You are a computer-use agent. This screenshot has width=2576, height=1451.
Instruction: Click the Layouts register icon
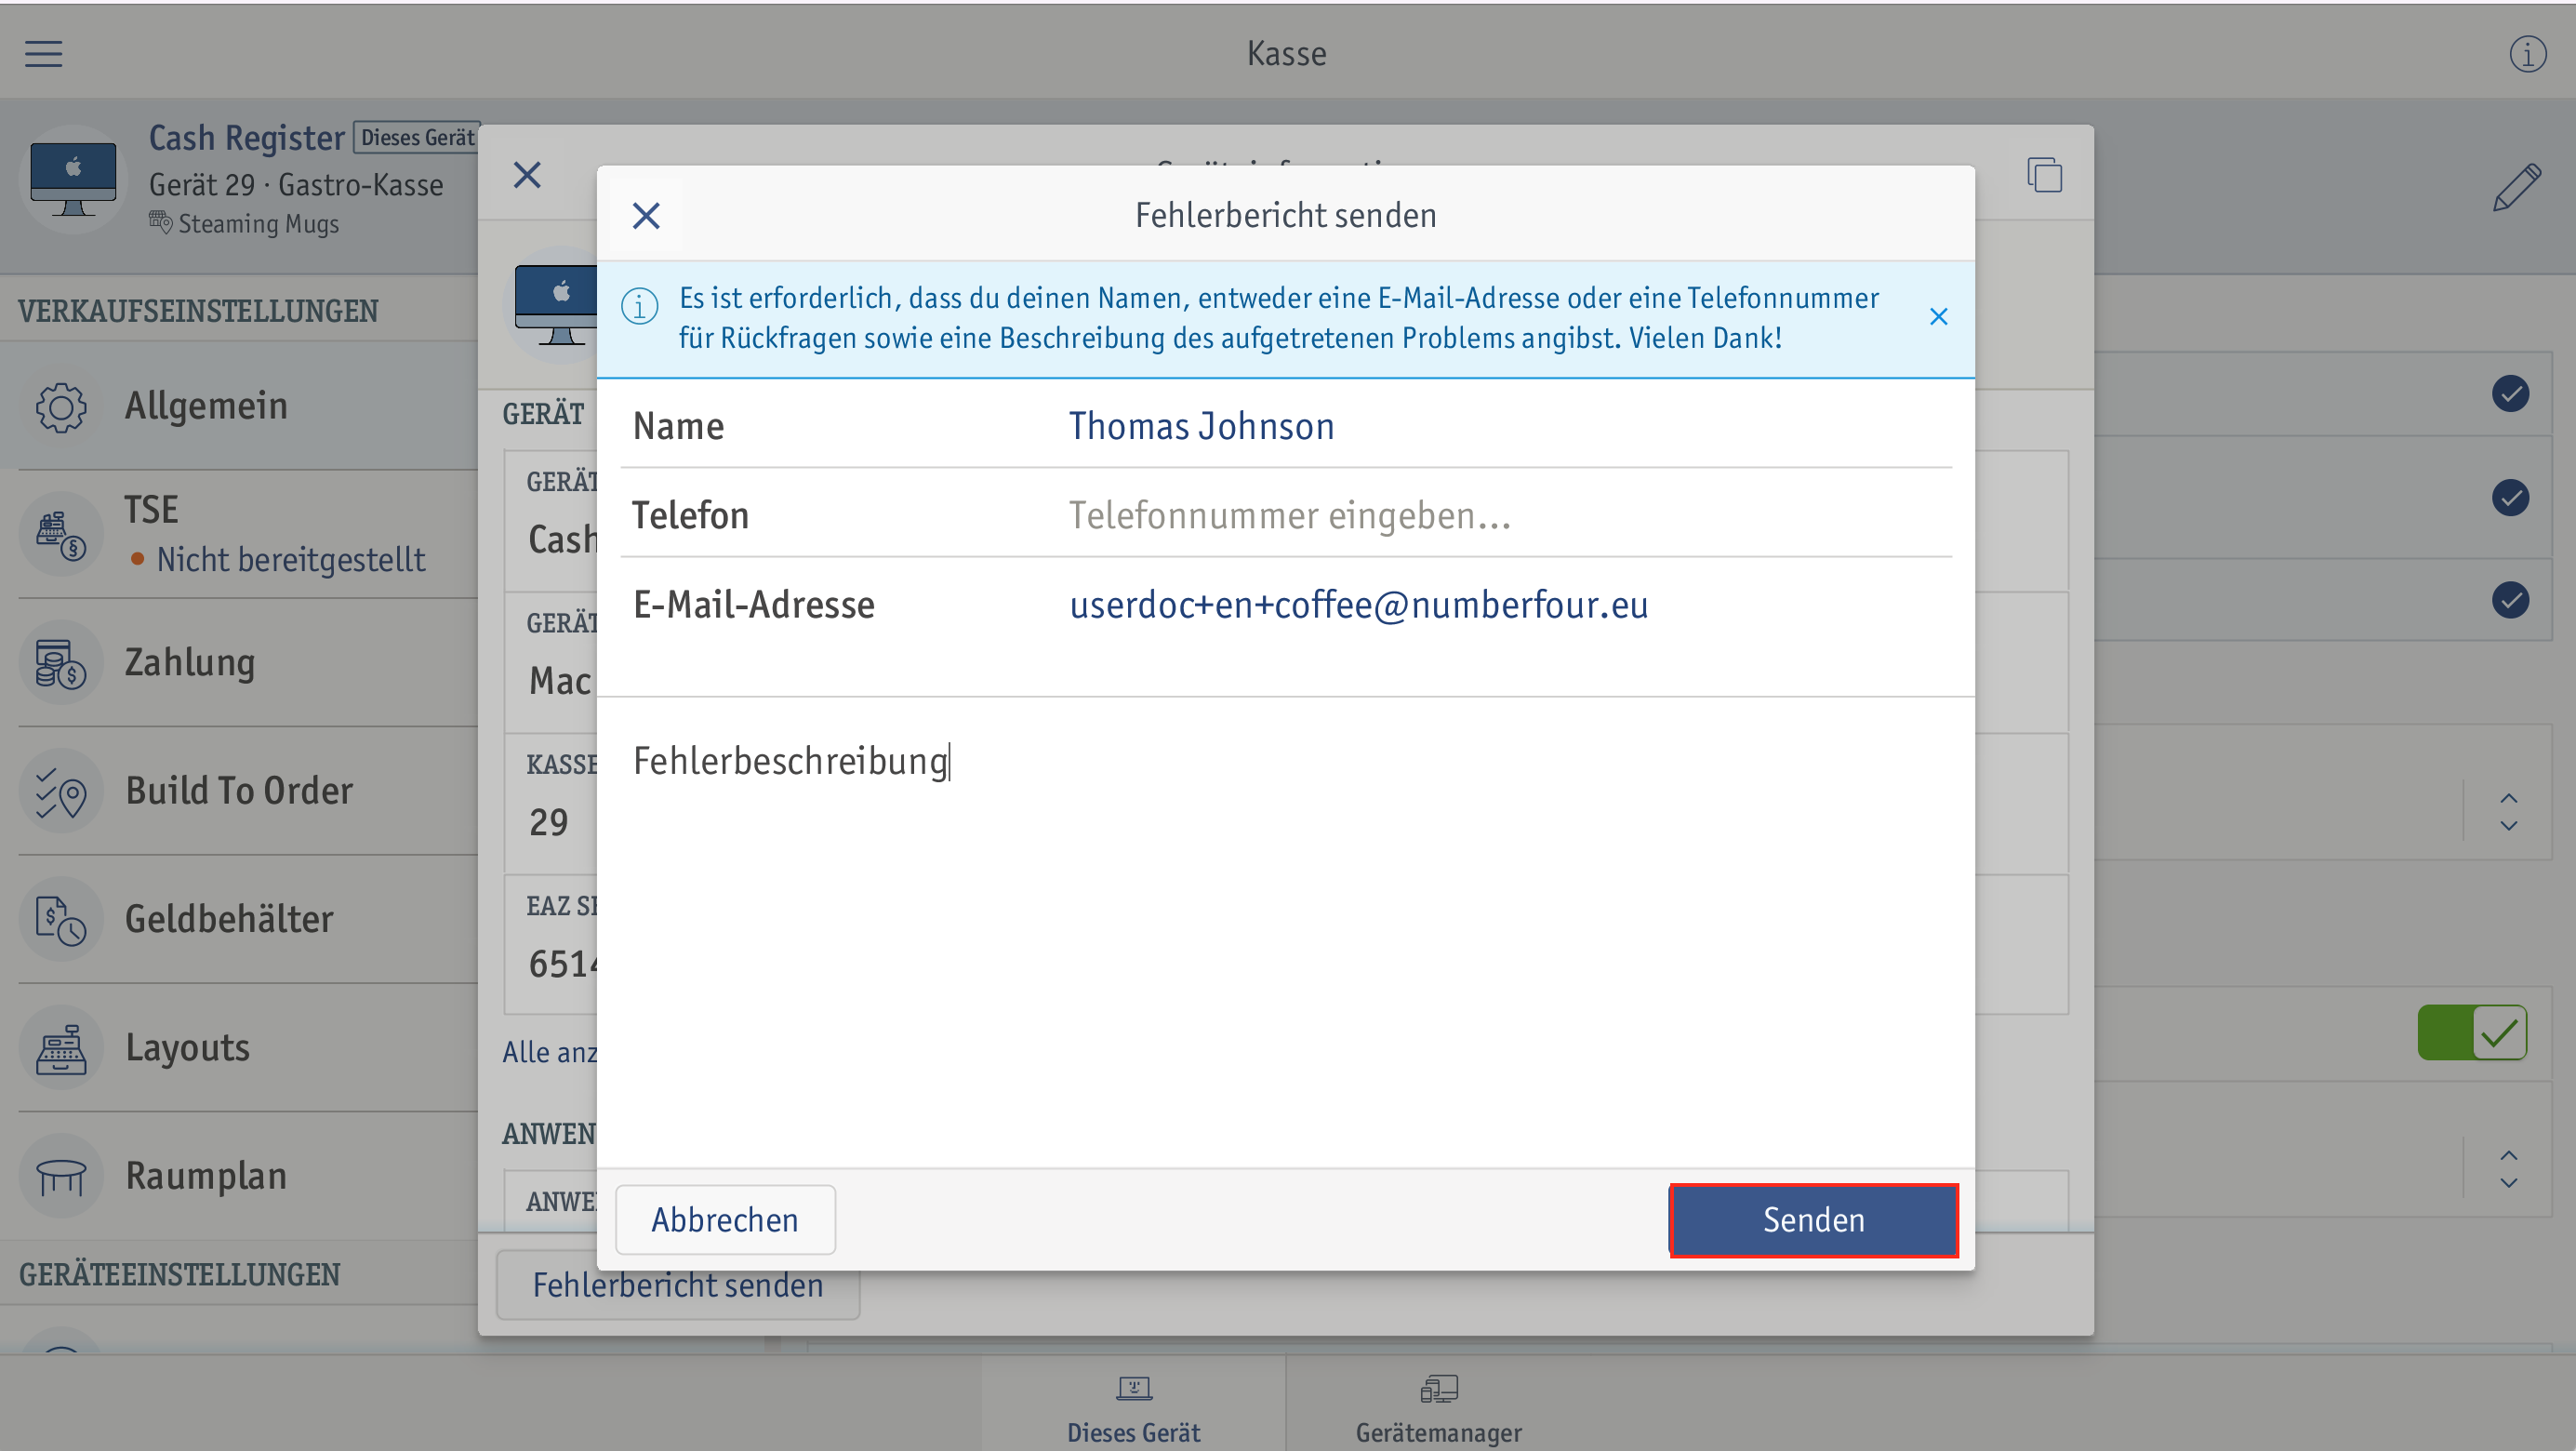click(x=61, y=1047)
